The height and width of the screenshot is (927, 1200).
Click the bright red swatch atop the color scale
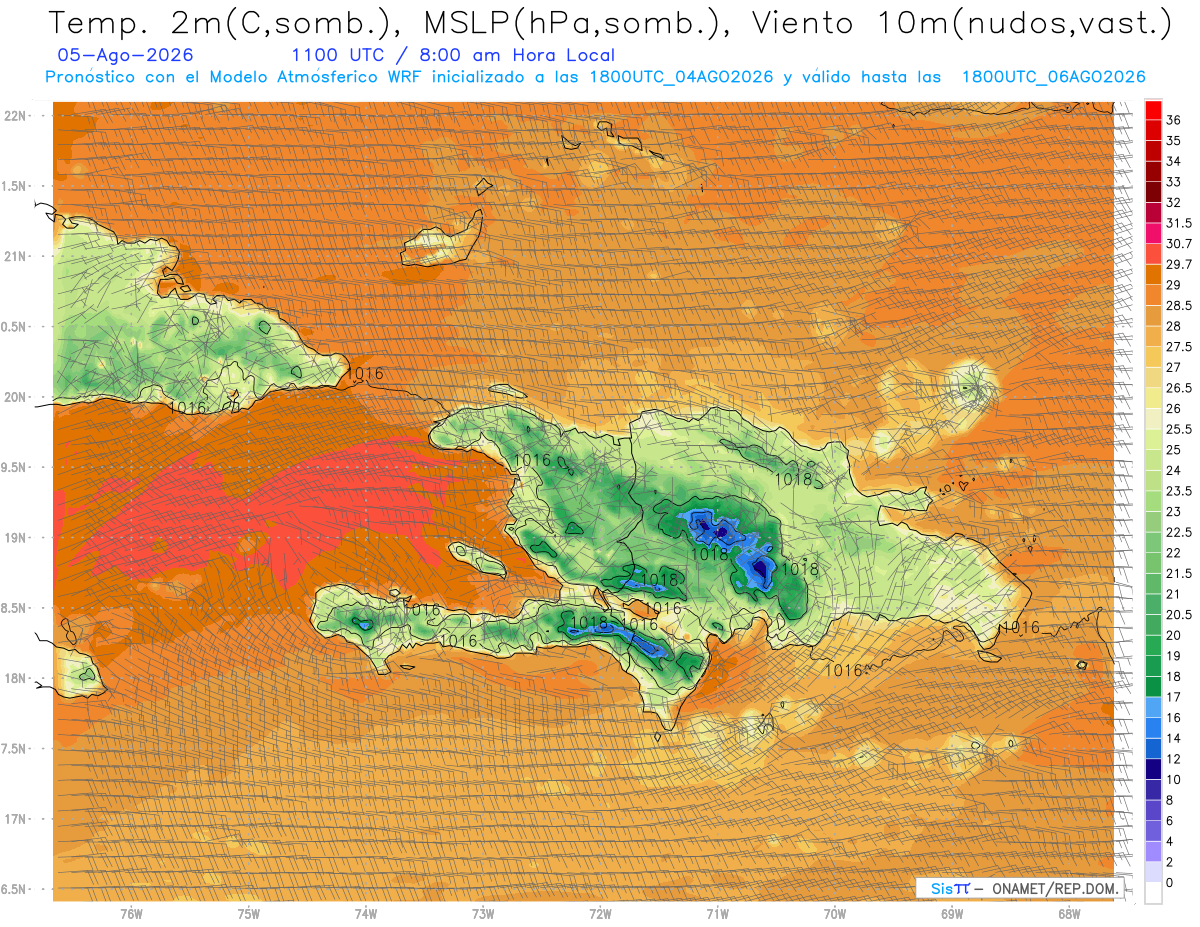point(1153,109)
